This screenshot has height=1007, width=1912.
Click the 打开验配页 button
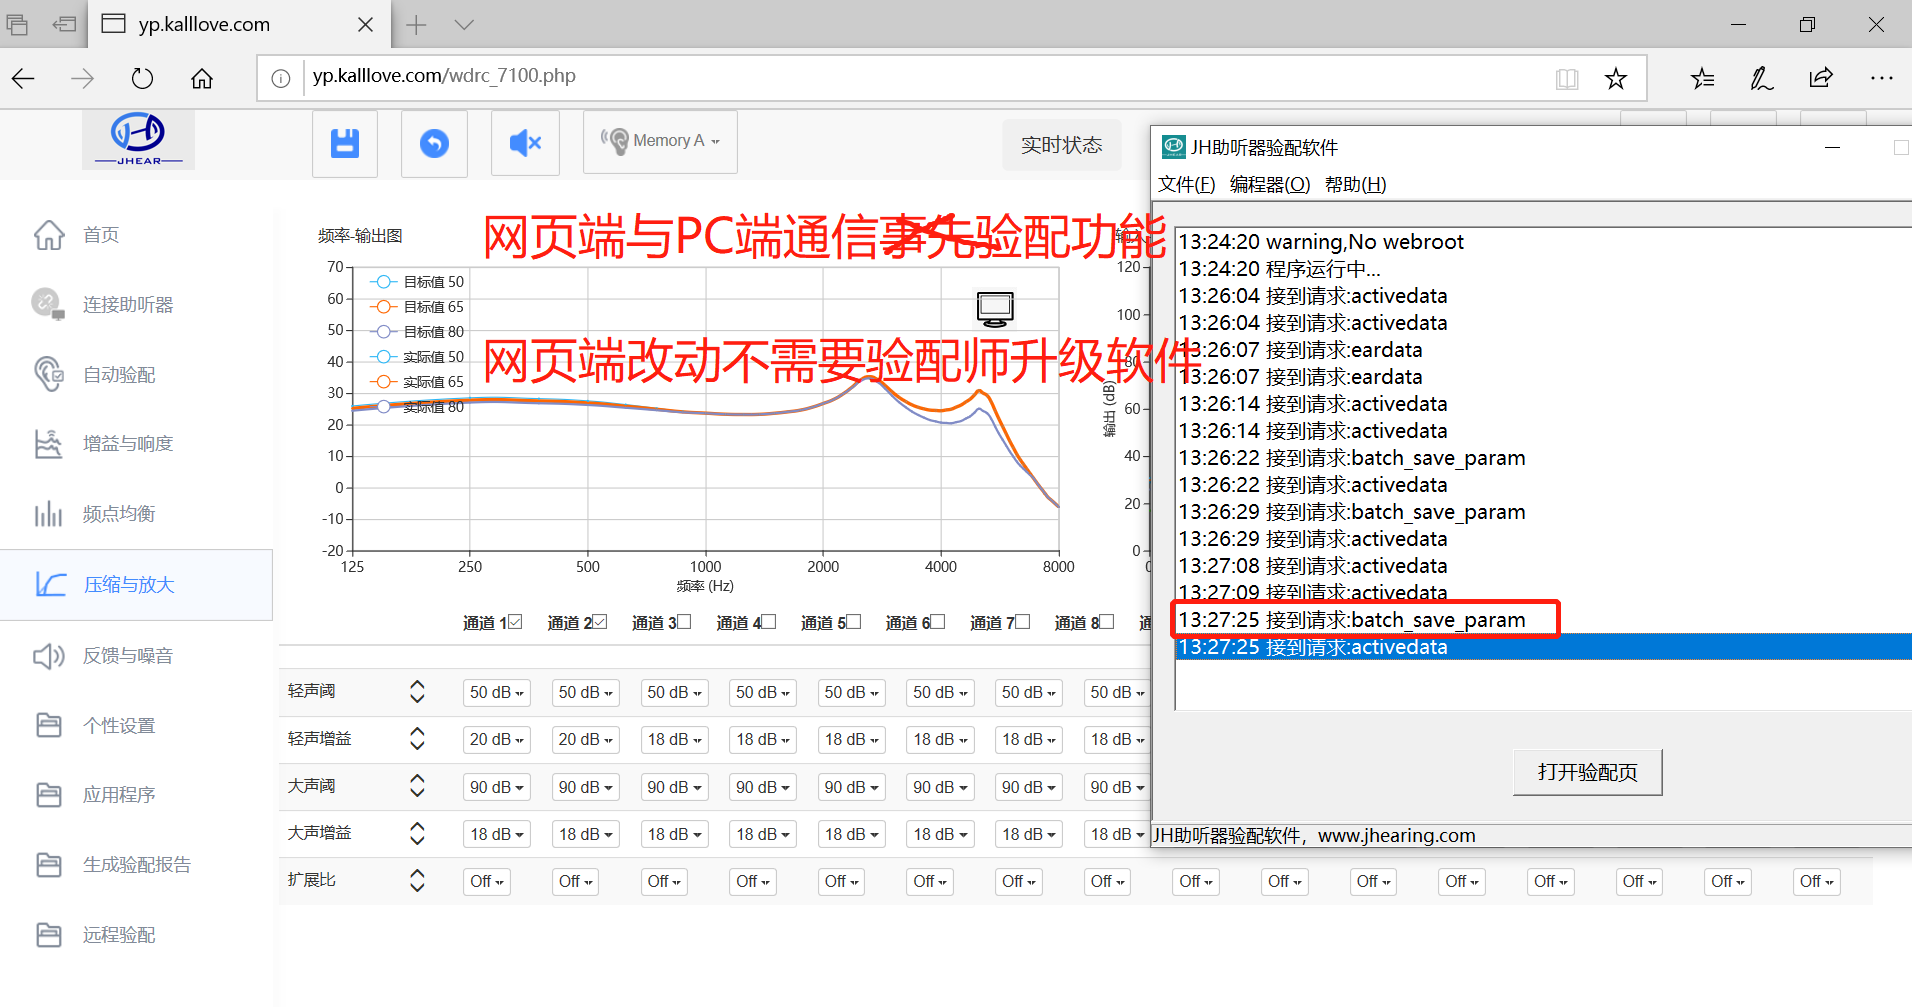(1587, 772)
